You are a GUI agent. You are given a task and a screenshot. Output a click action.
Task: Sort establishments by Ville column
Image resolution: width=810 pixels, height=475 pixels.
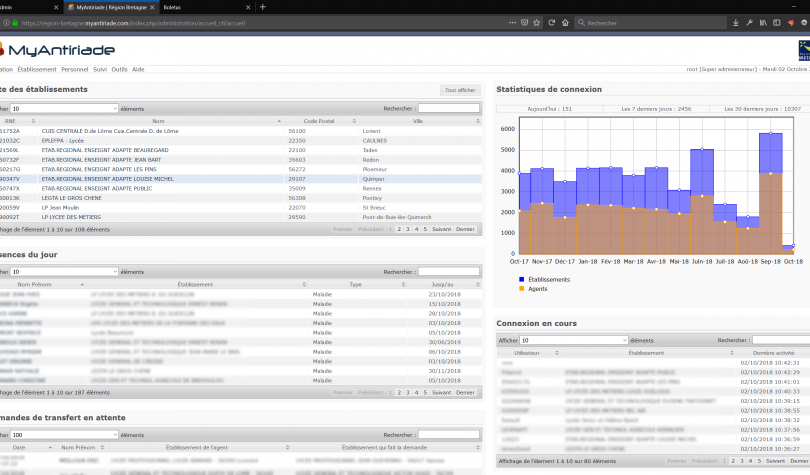[420, 121]
